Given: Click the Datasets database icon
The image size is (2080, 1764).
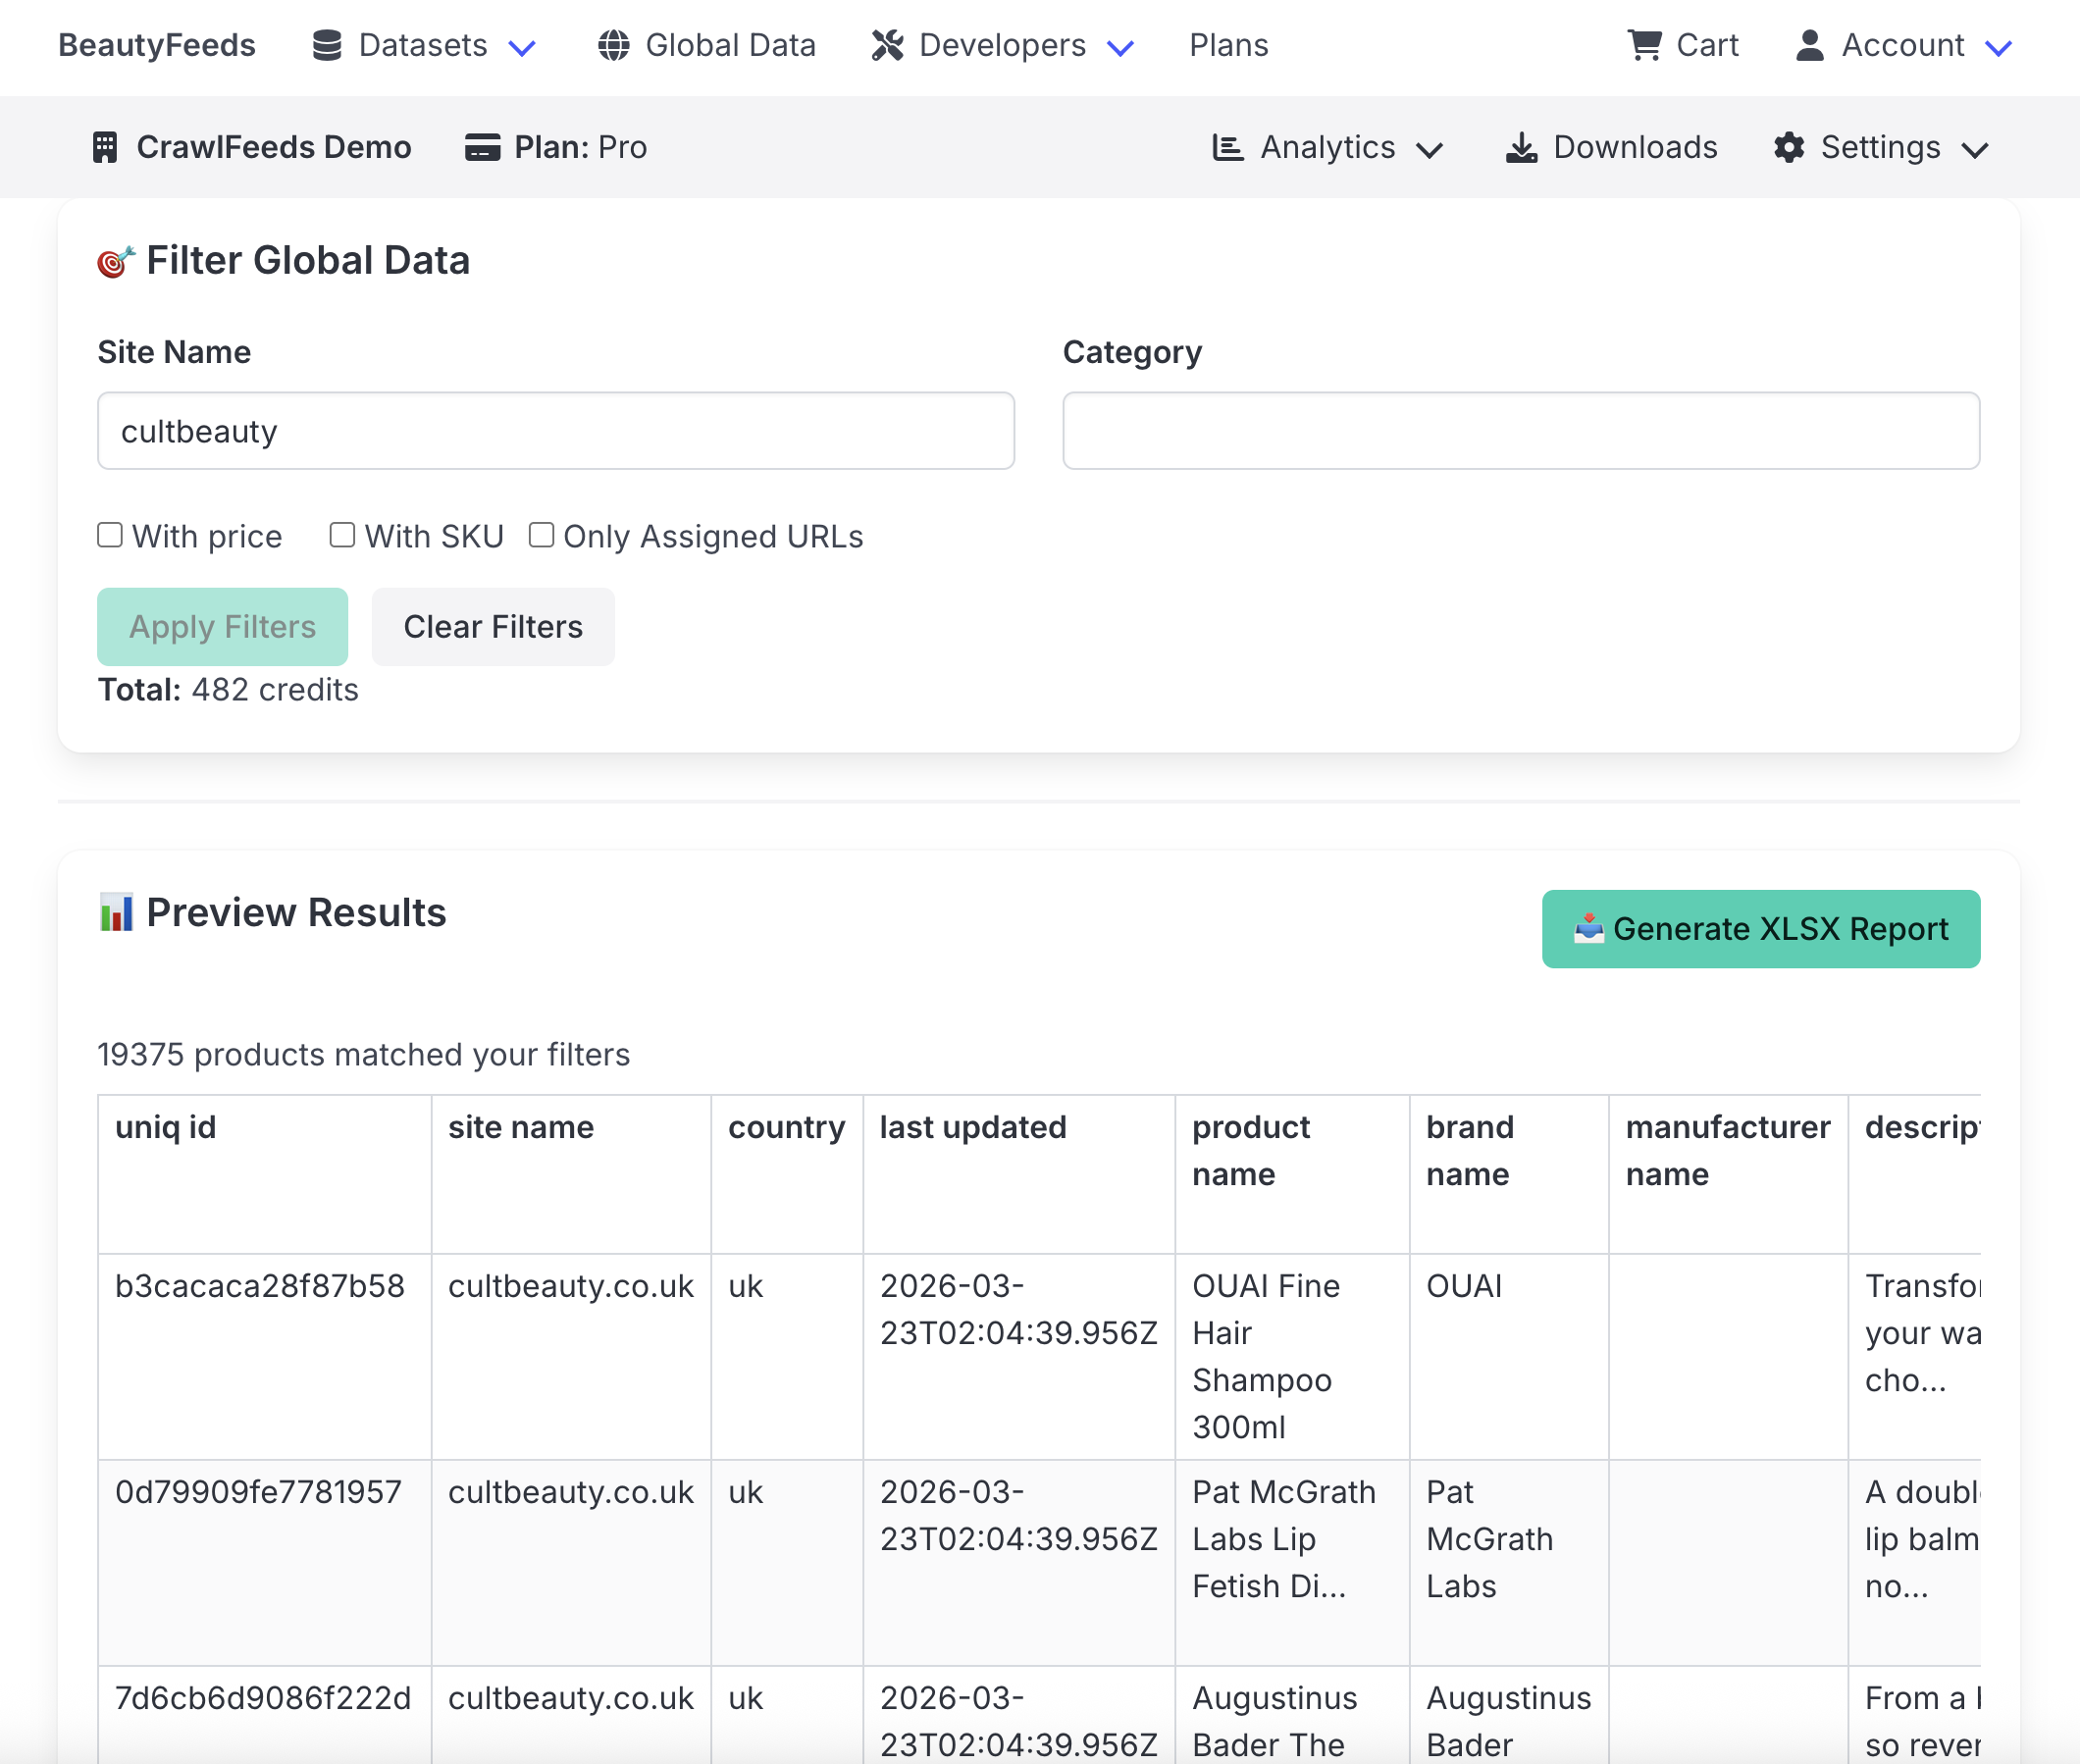Looking at the screenshot, I should coord(326,45).
